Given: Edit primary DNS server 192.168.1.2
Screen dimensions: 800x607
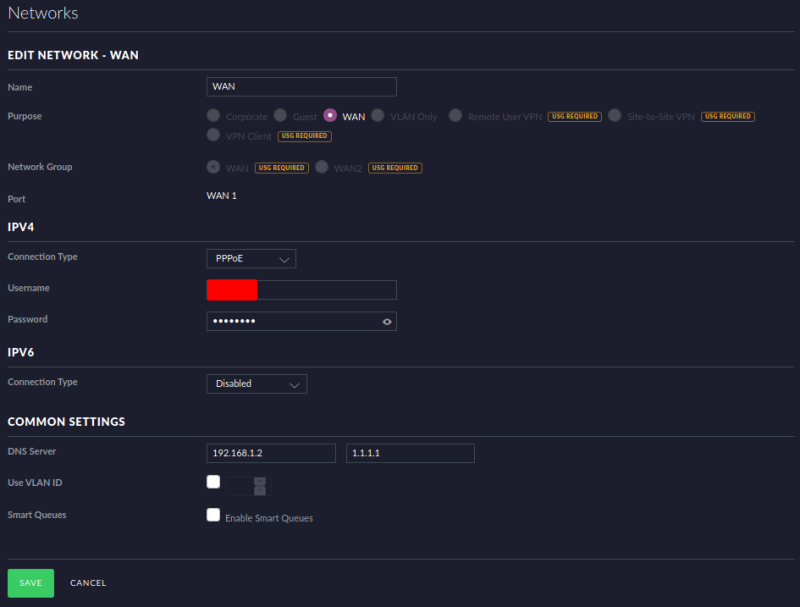Looking at the screenshot, I should (x=271, y=453).
